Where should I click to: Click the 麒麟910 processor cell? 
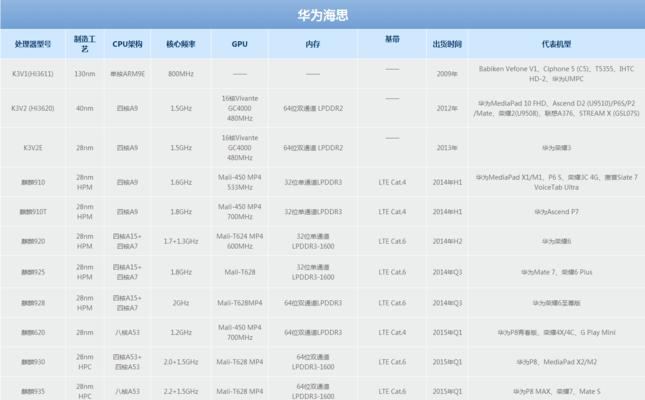[33, 182]
